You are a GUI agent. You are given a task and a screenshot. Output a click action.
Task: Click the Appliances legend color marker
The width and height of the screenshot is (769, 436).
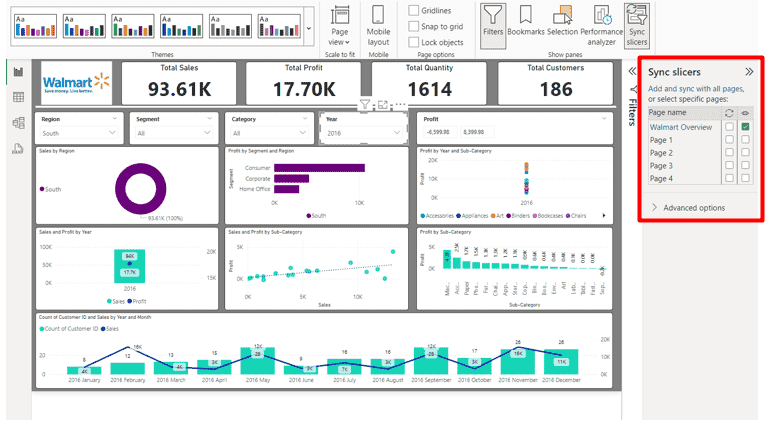pos(458,216)
